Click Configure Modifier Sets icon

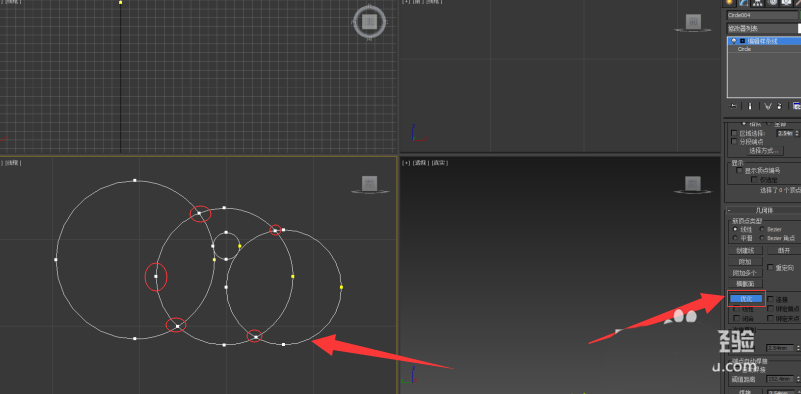point(796,106)
